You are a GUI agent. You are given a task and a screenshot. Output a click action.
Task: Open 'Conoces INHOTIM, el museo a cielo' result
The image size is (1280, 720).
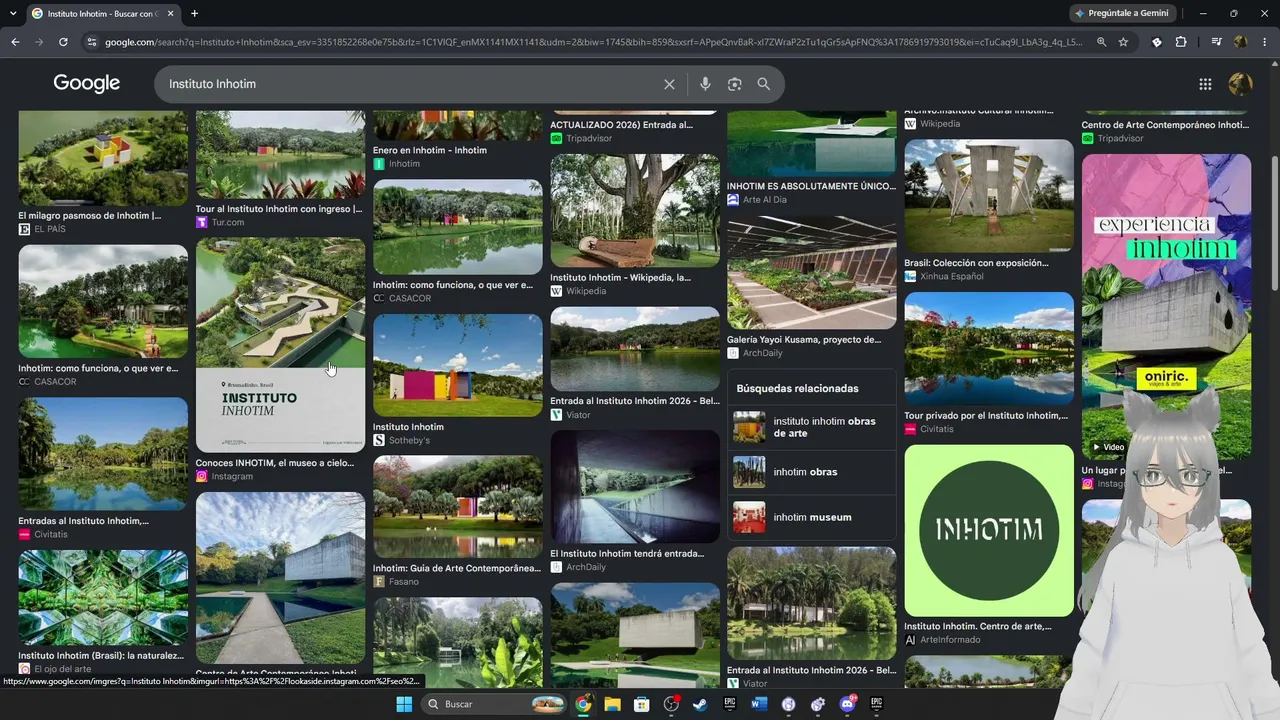[x=275, y=463]
